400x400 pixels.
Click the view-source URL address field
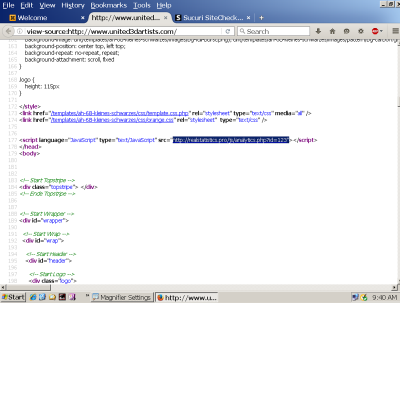click(x=122, y=31)
